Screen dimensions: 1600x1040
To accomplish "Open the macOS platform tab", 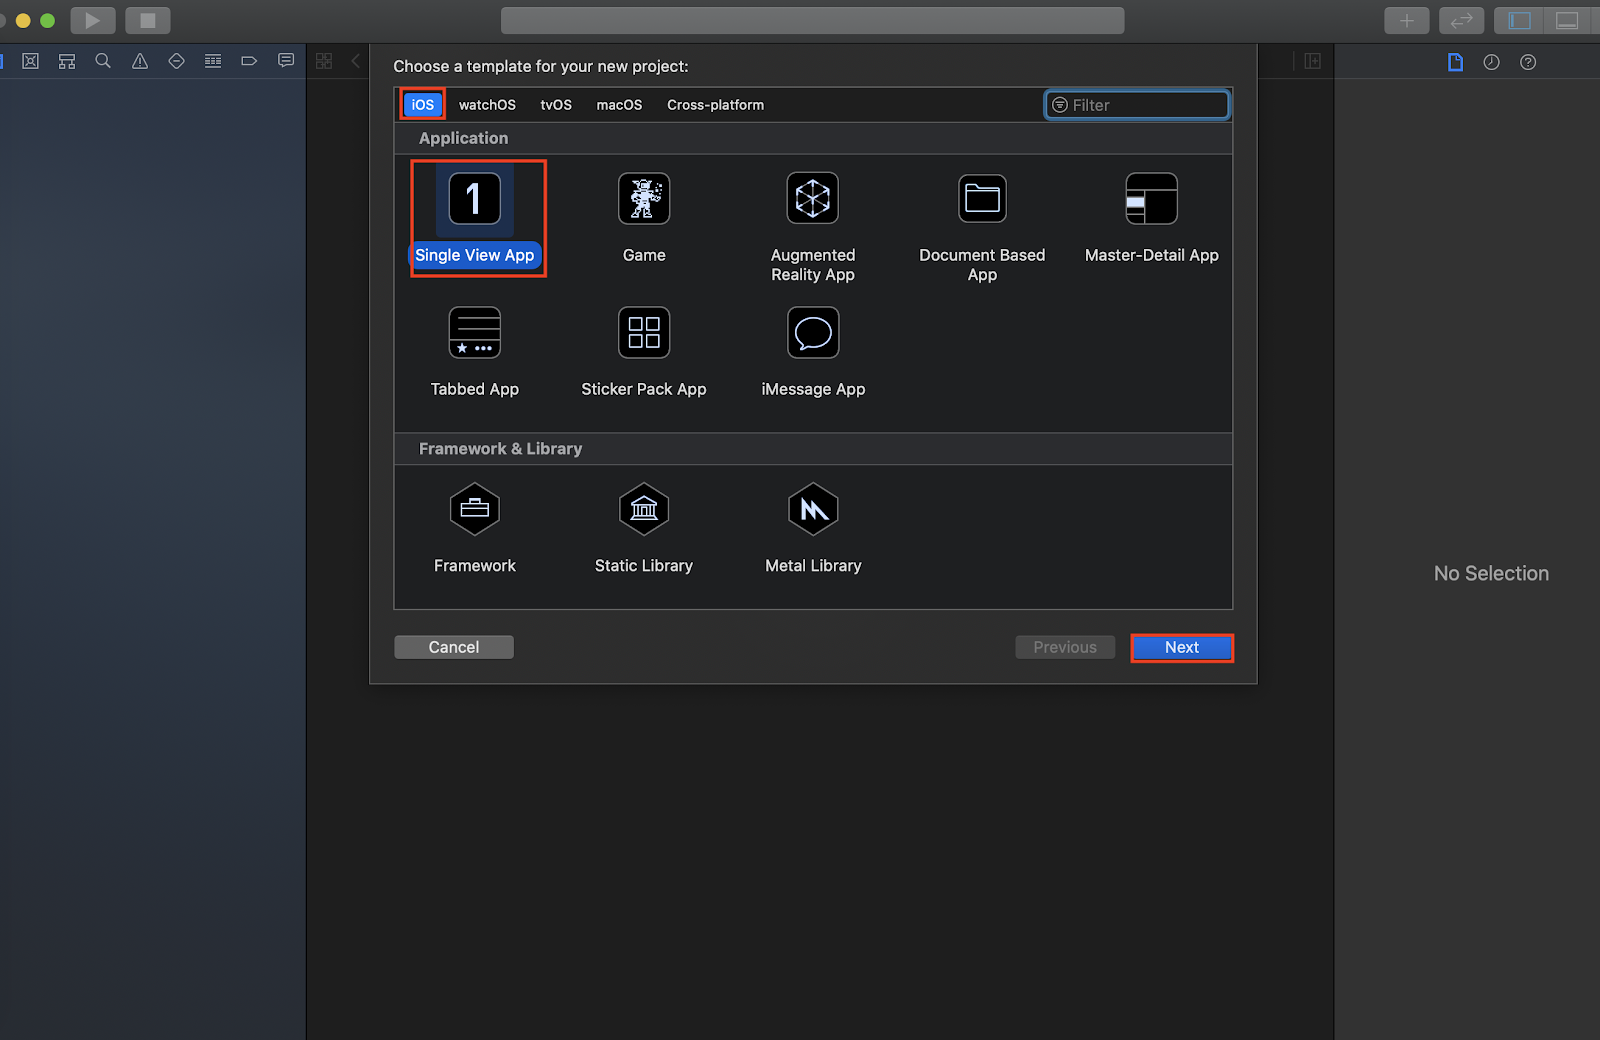I will [619, 104].
